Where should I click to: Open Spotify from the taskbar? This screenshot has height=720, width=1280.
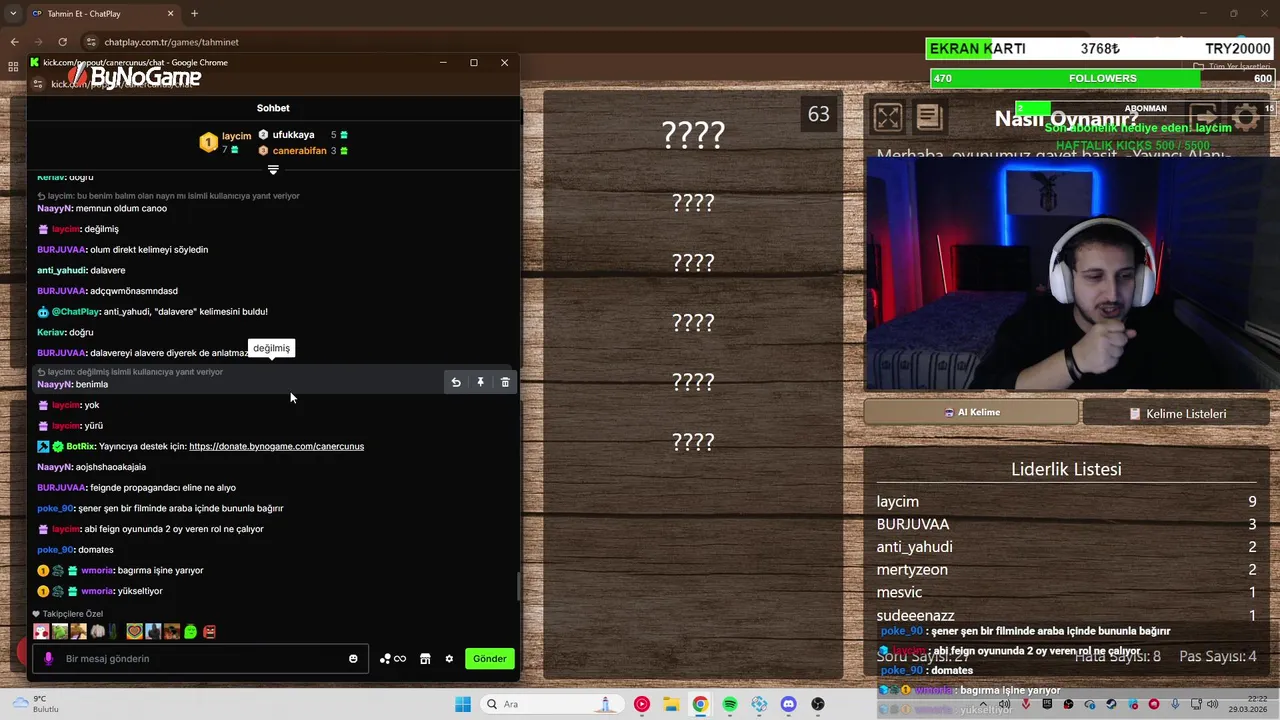[730, 704]
